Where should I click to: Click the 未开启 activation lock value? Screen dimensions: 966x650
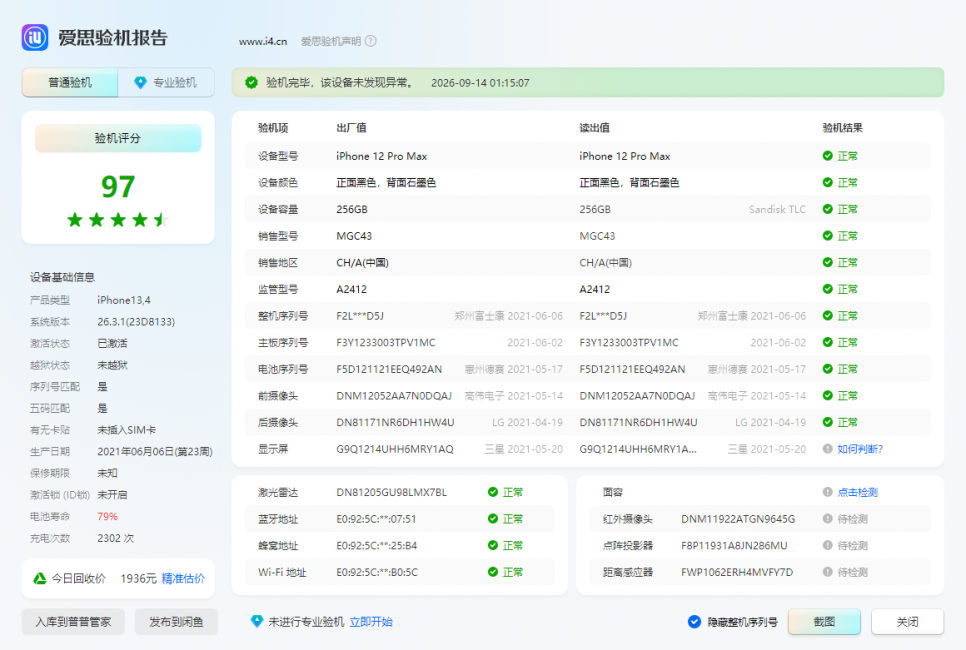click(x=112, y=495)
